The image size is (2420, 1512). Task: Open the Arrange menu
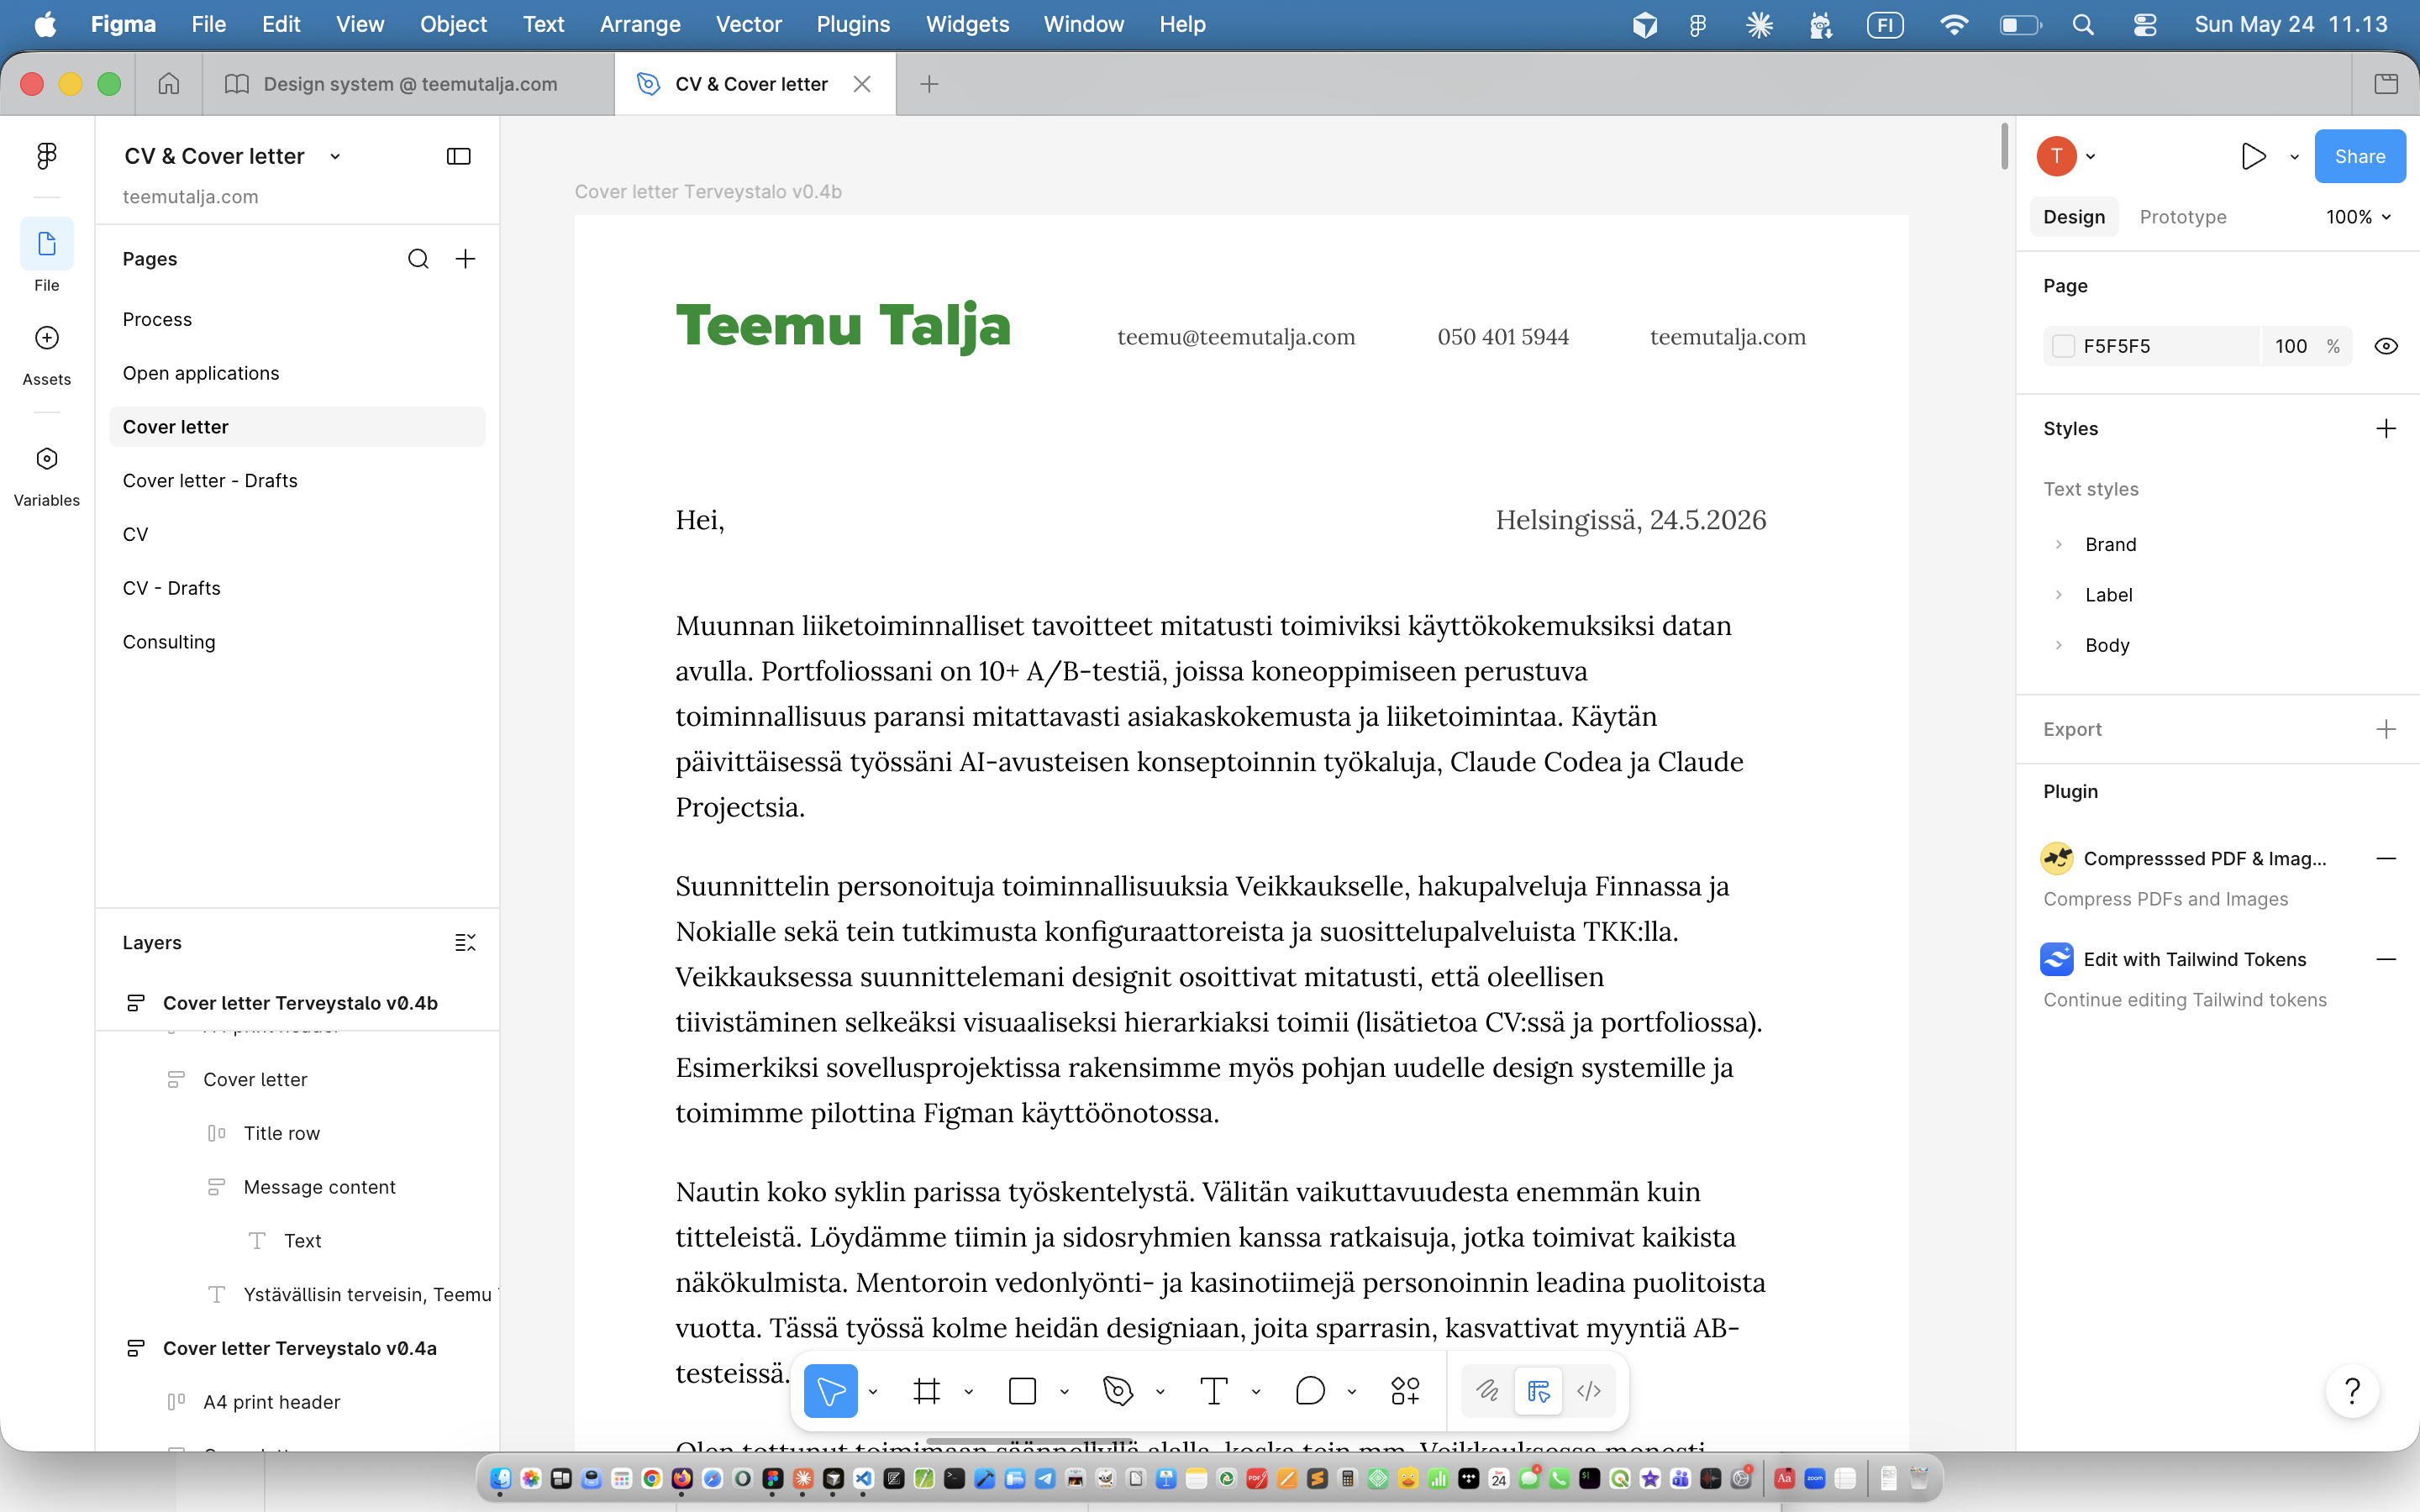tap(640, 24)
